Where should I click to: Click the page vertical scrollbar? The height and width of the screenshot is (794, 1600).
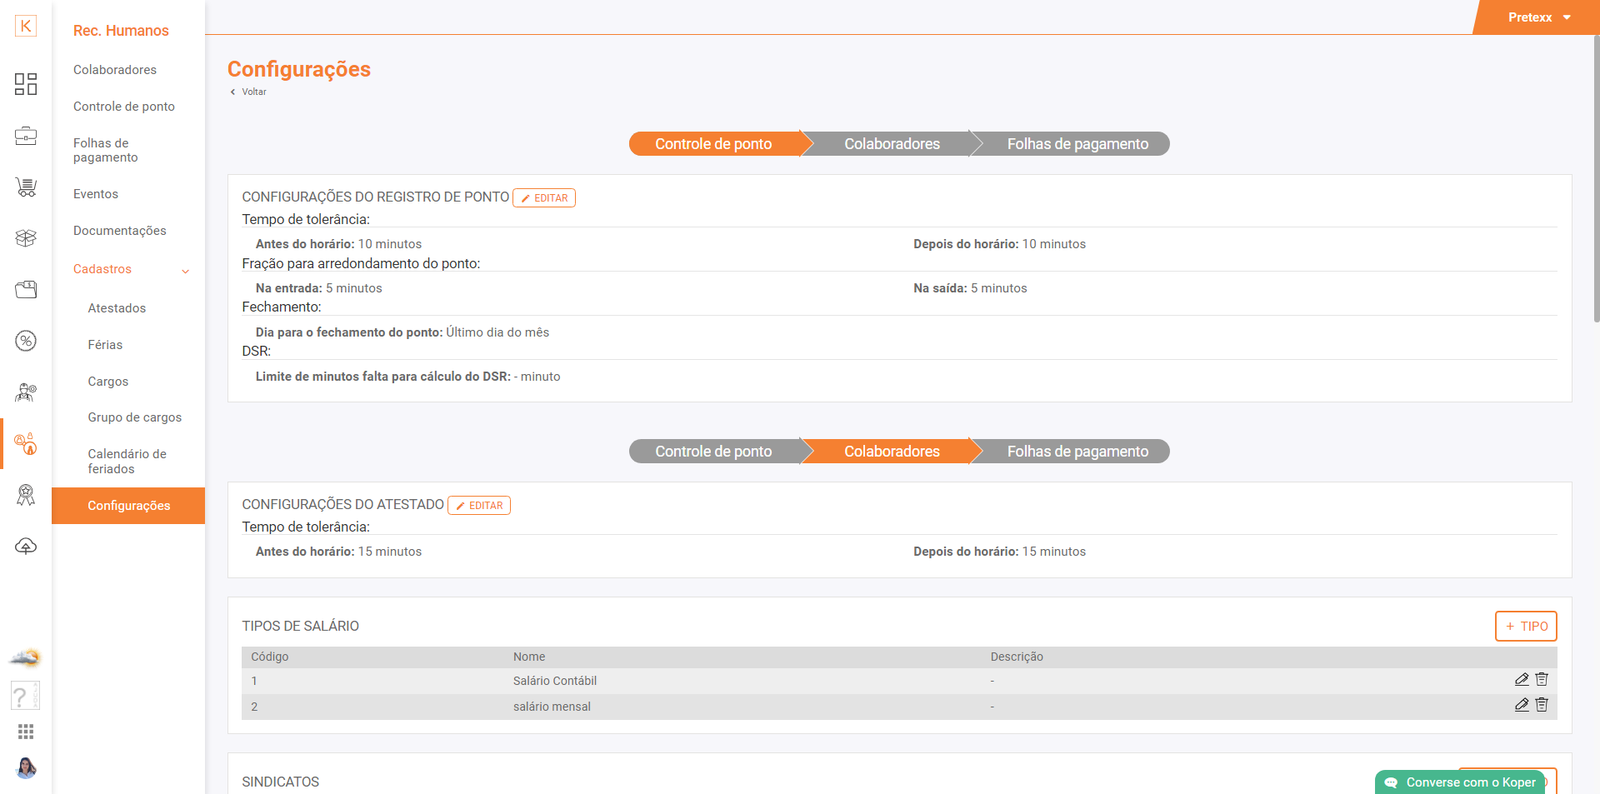point(1596,180)
